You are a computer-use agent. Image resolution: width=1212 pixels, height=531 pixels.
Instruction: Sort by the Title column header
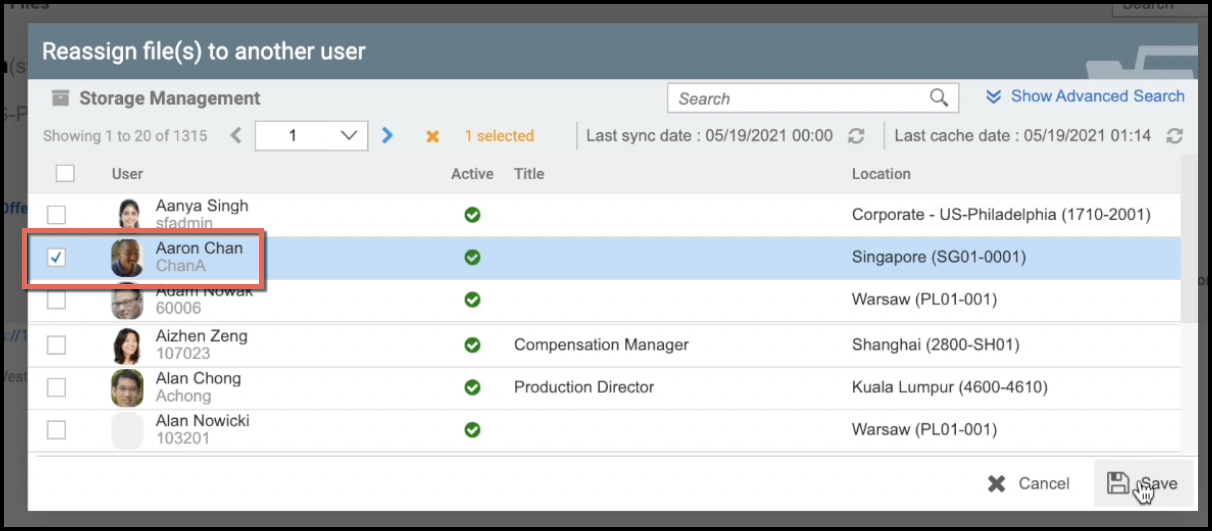coord(528,174)
